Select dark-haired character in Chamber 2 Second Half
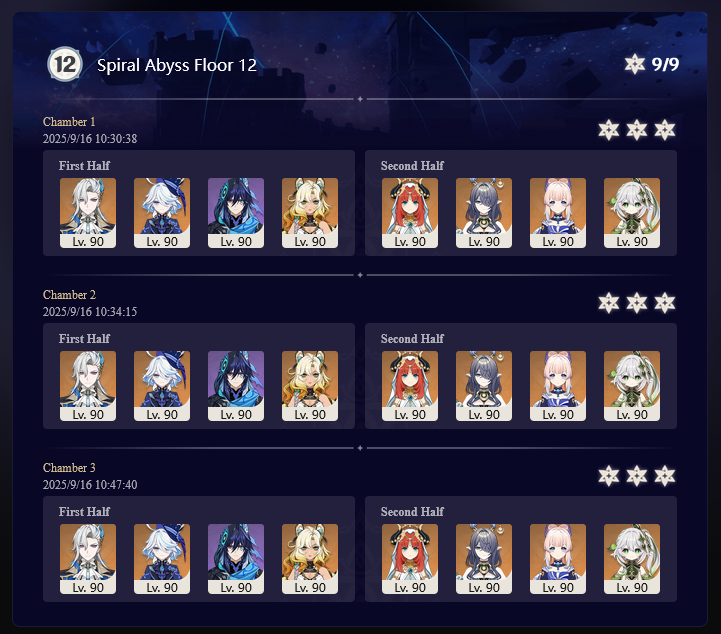 click(484, 386)
